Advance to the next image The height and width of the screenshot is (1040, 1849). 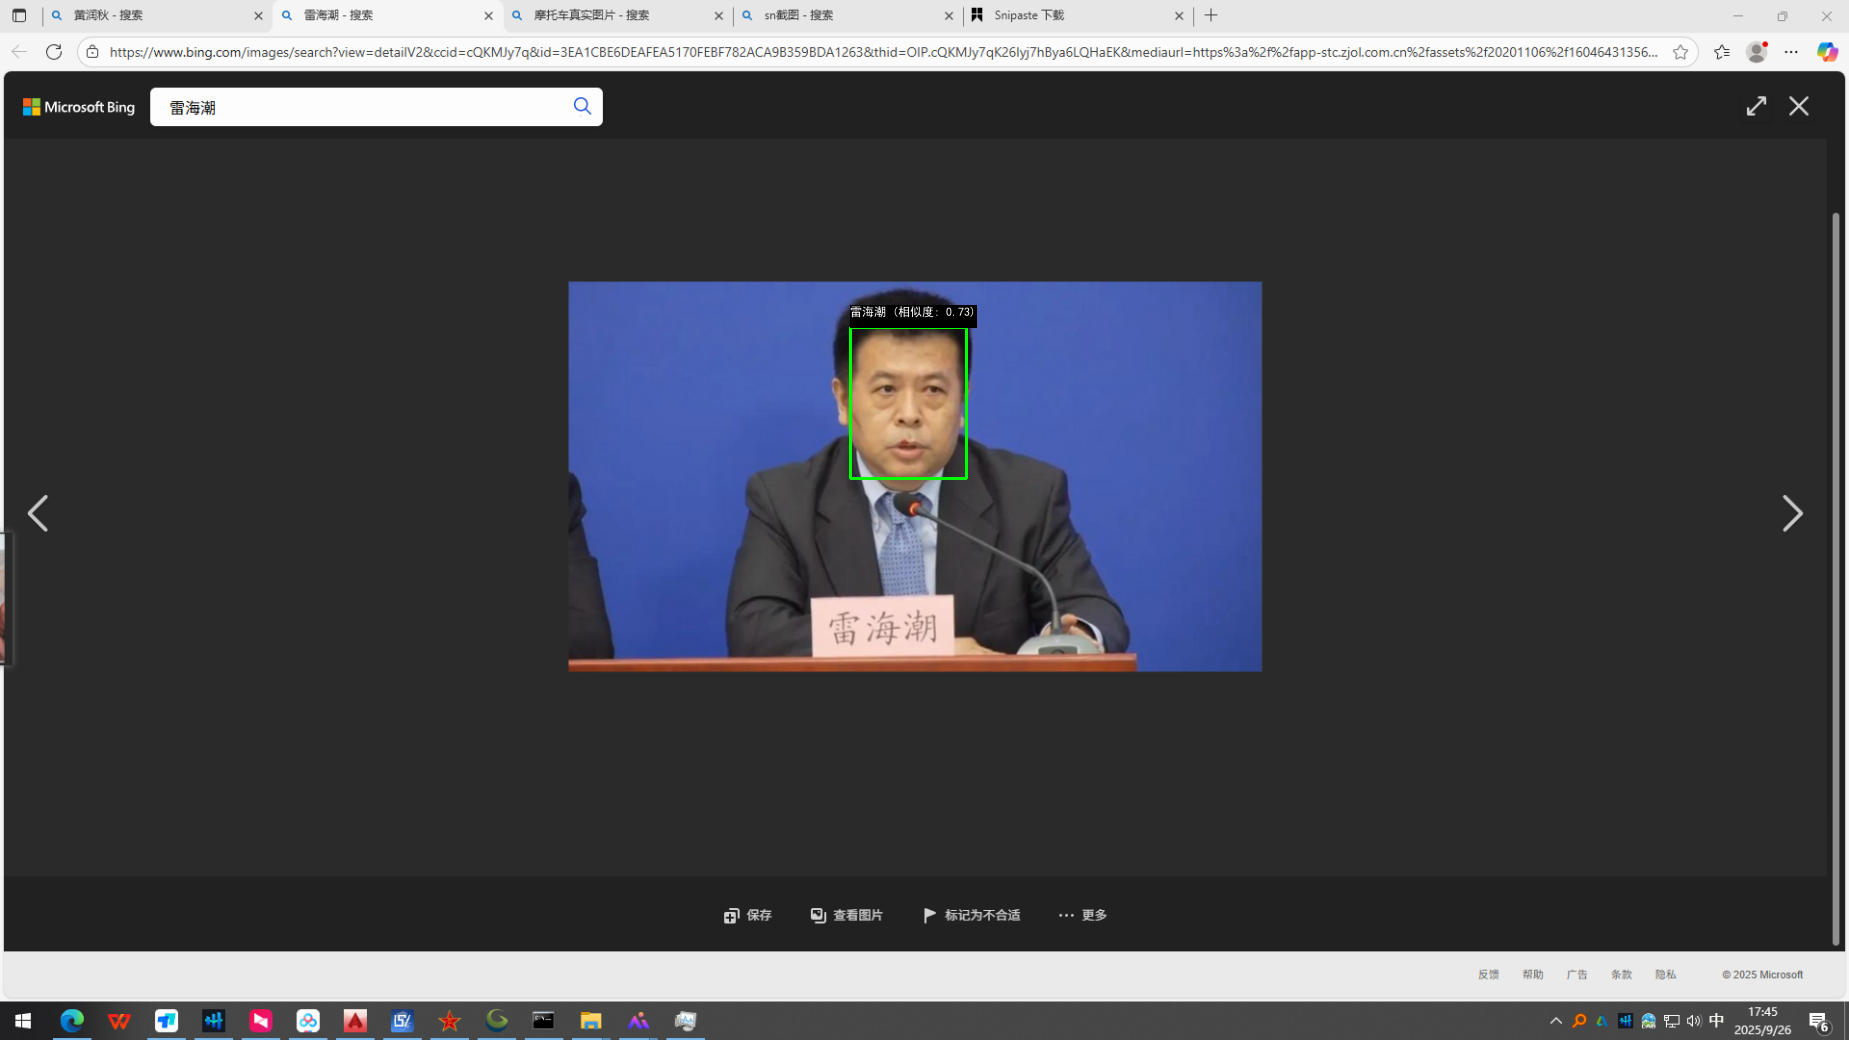coord(1791,514)
